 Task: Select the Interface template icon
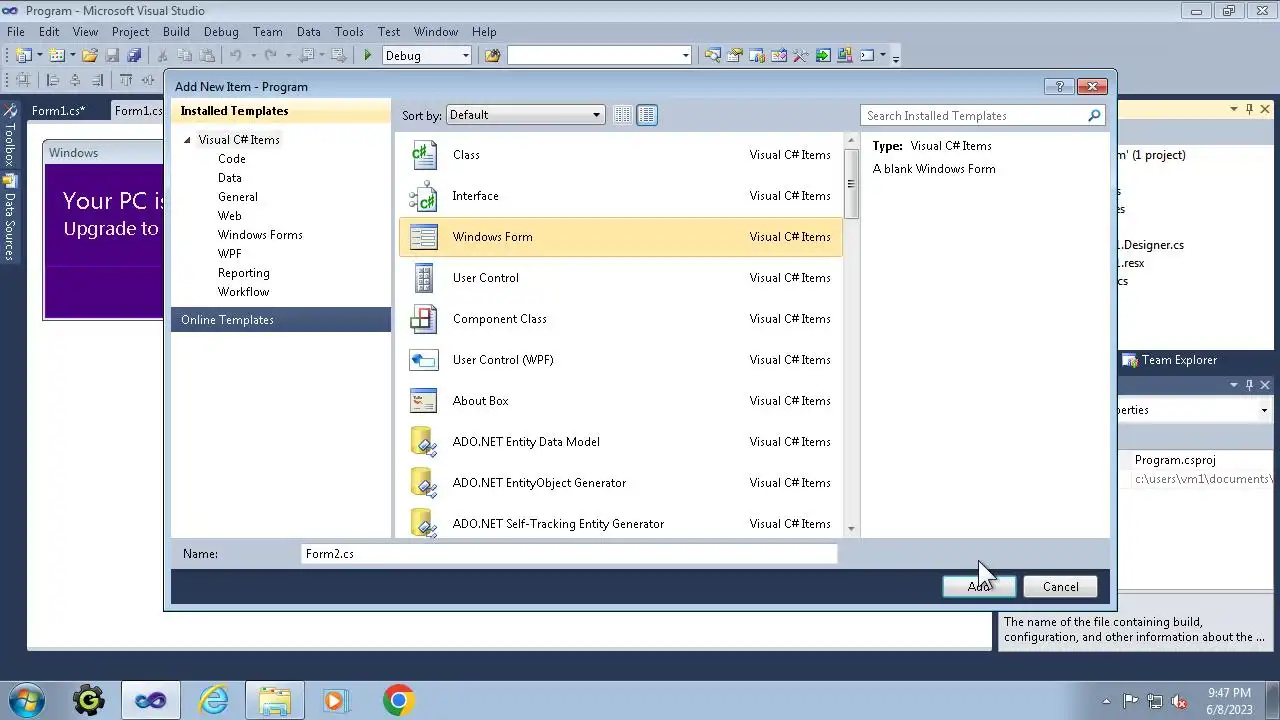pos(424,196)
